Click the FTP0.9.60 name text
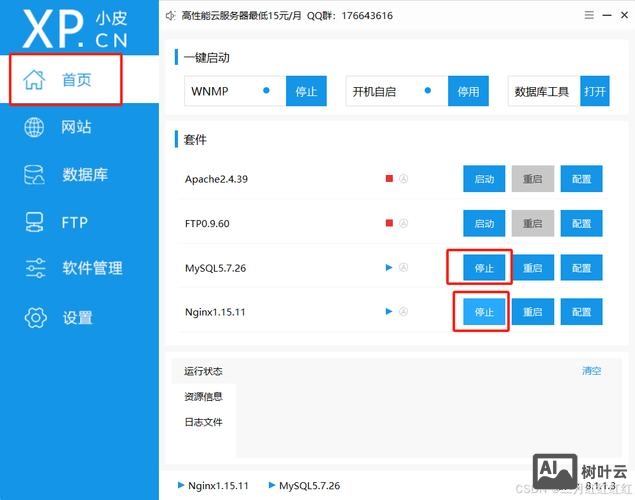 tap(207, 223)
